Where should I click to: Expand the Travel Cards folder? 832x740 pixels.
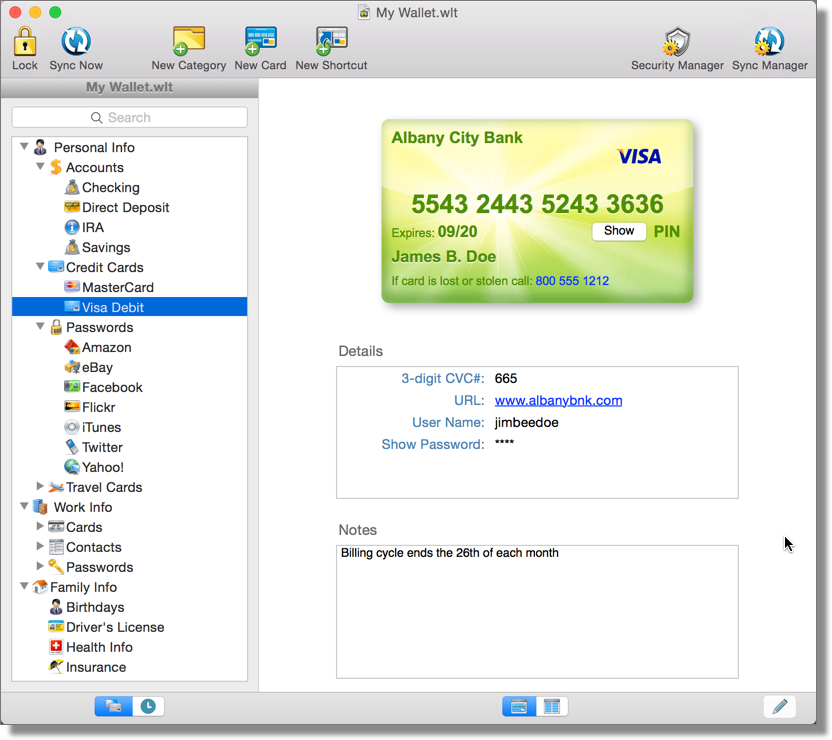[40, 486]
